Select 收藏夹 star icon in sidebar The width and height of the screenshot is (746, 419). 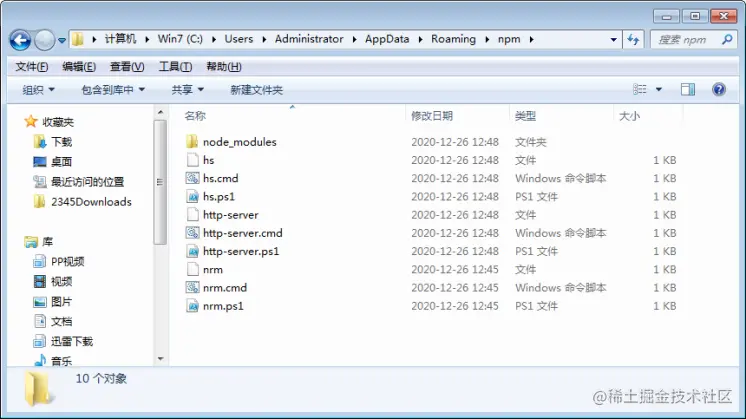click(31, 121)
